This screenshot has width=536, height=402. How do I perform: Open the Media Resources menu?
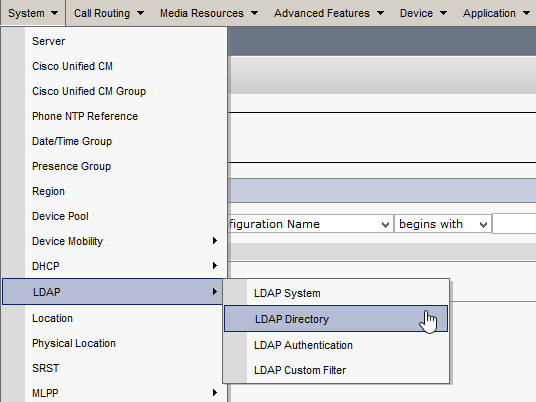209,13
